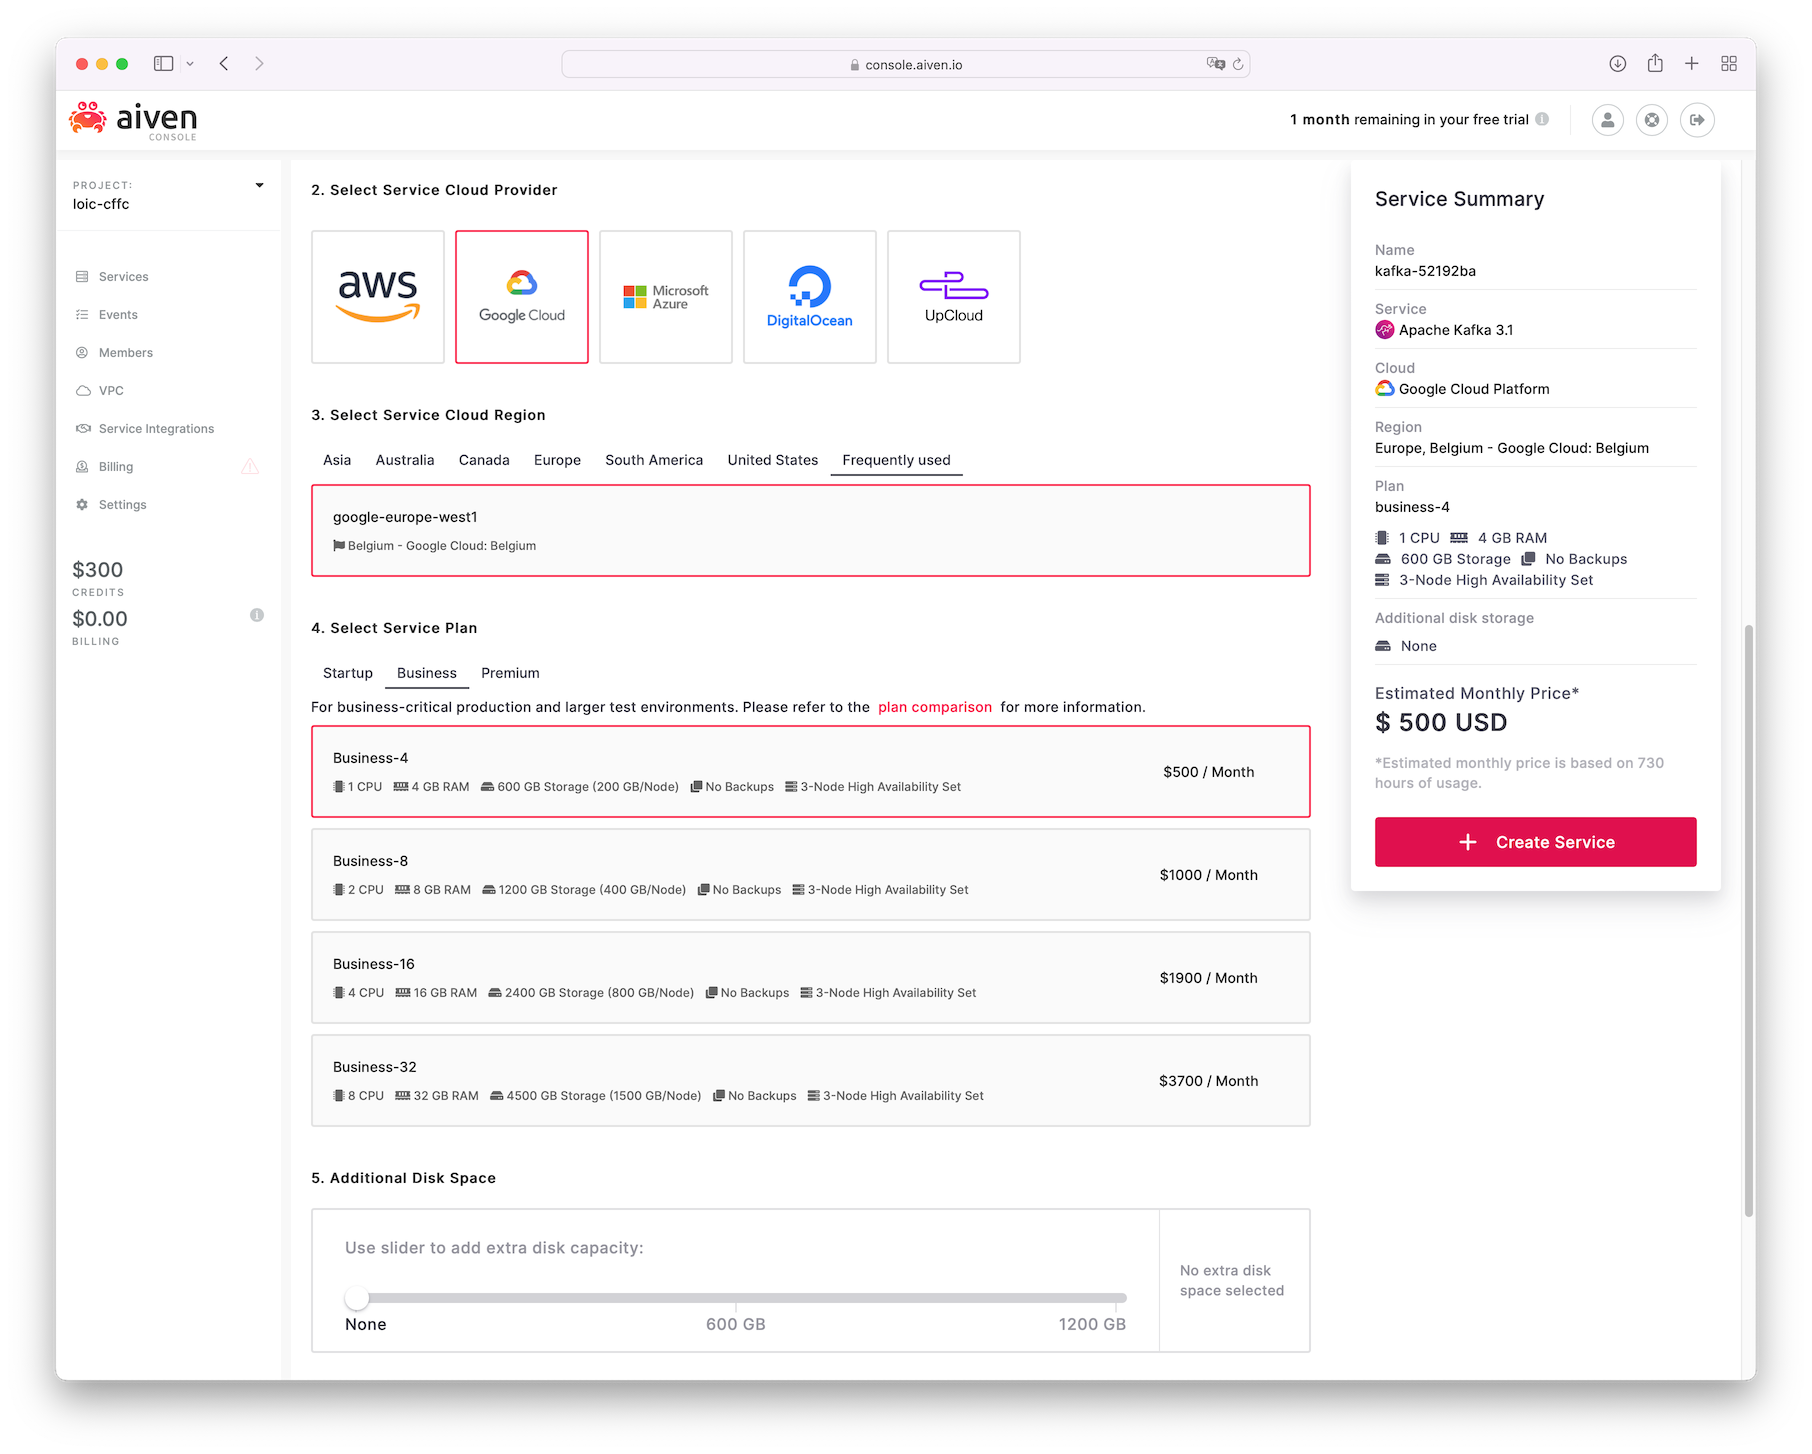Screen dimensions: 1812x1454
Task: Switch to Startup plan tab
Action: (x=348, y=673)
